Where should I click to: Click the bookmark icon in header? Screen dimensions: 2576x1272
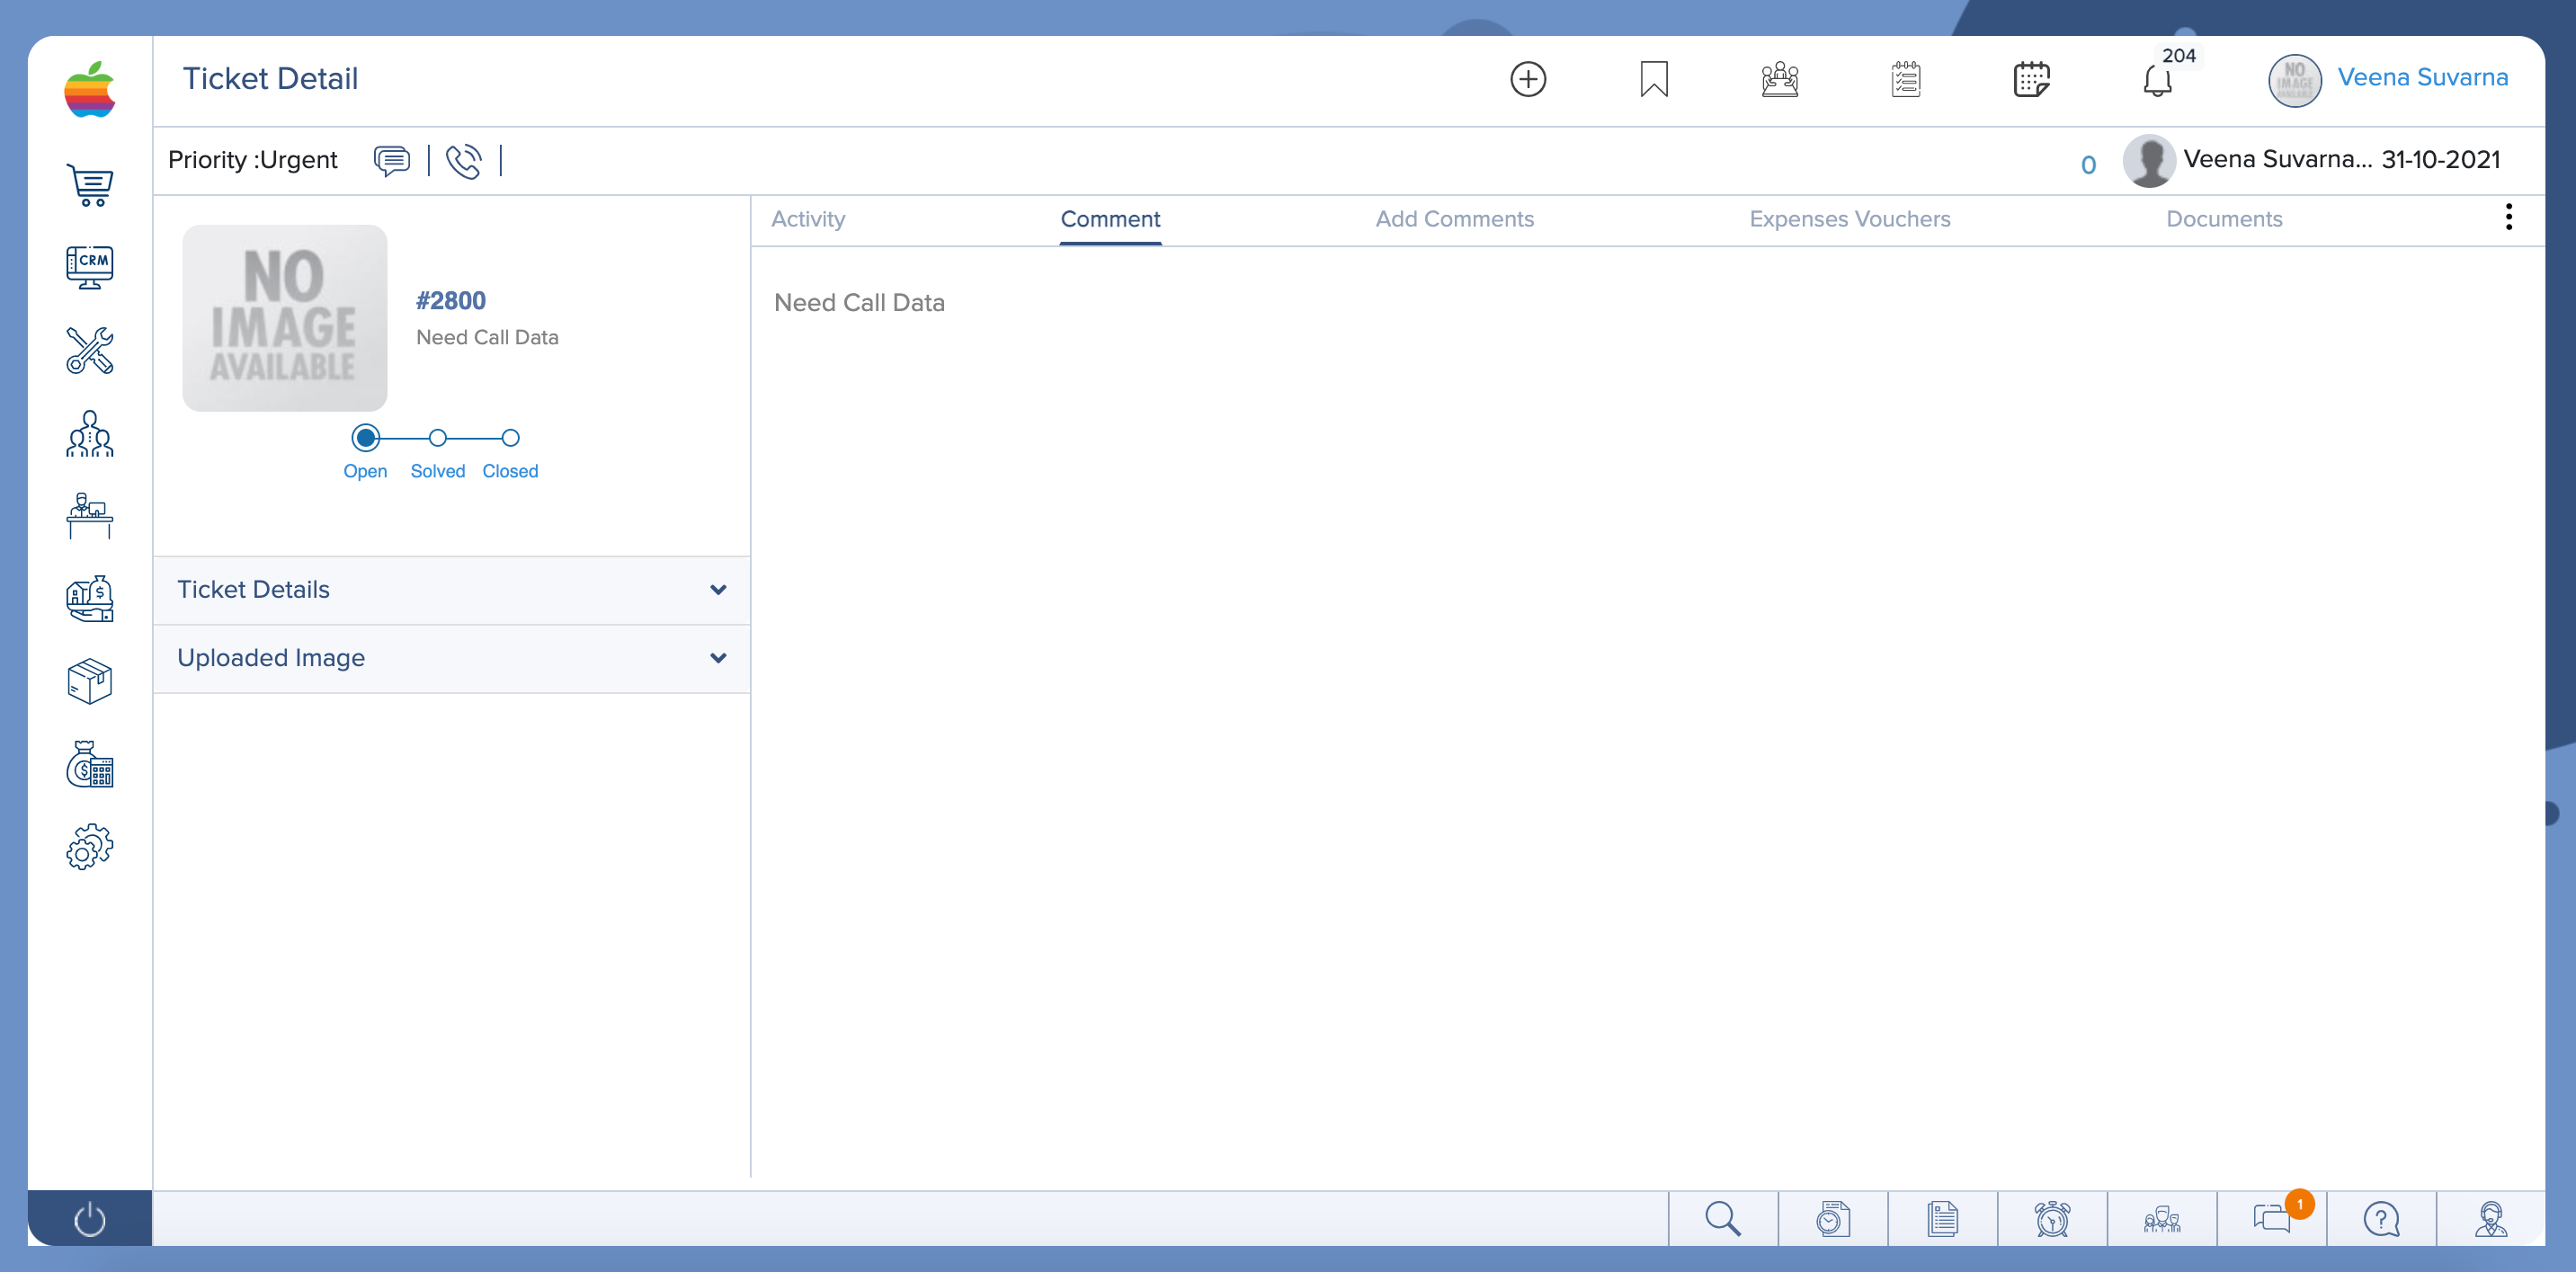coord(1653,79)
